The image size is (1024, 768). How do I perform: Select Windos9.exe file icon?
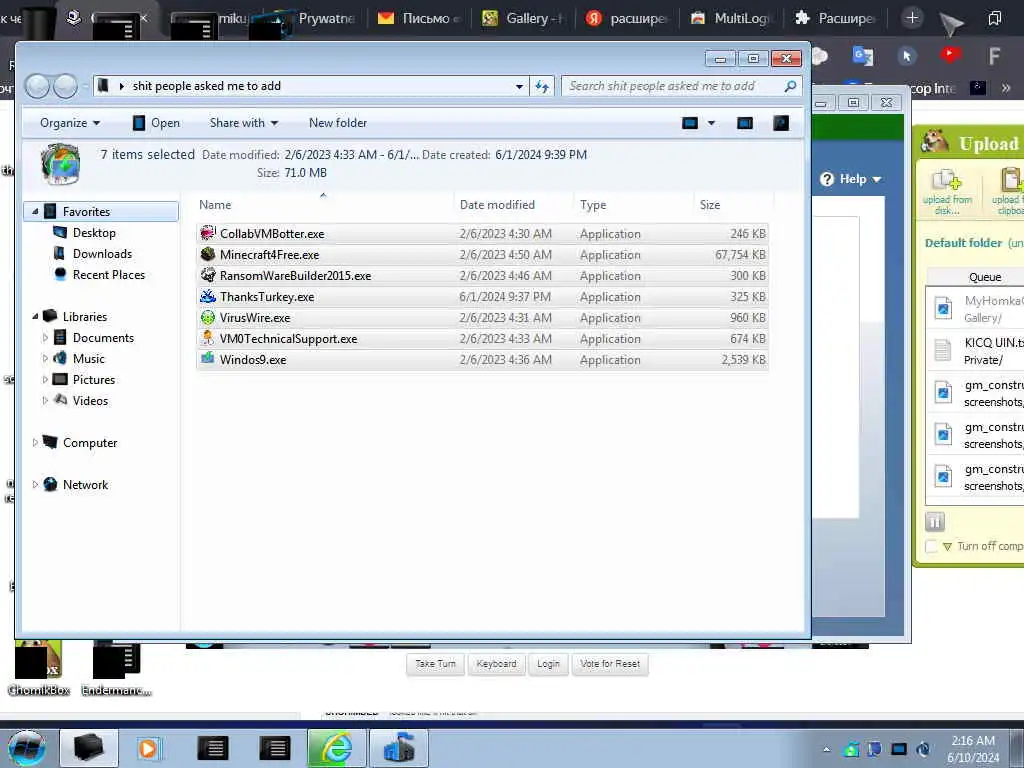pyautogui.click(x=208, y=359)
